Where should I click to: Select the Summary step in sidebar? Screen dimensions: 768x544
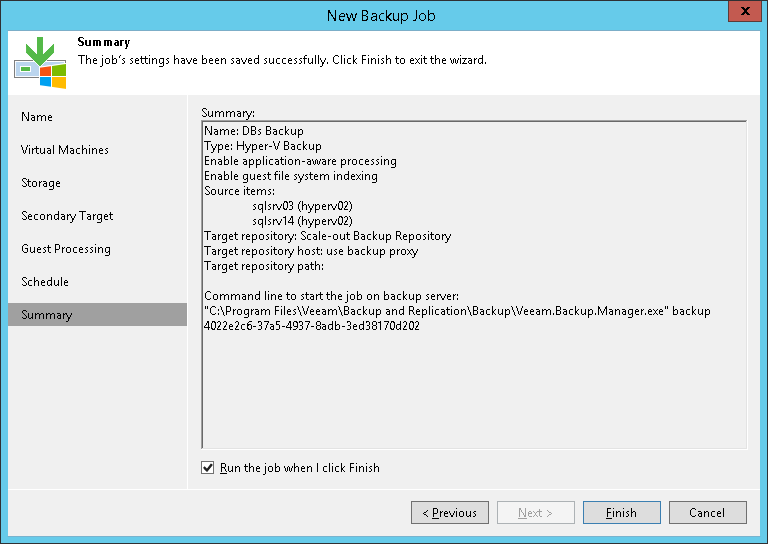click(x=47, y=315)
